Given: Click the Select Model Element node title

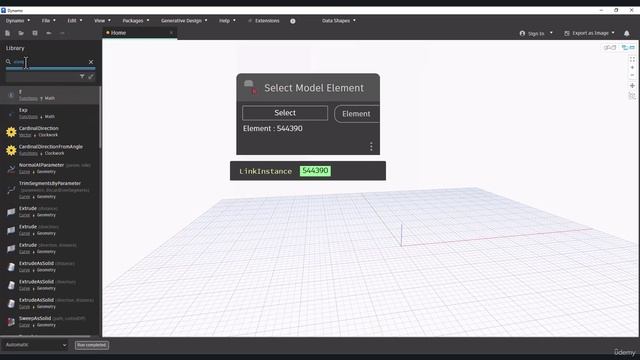Looking at the screenshot, I should pyautogui.click(x=314, y=88).
